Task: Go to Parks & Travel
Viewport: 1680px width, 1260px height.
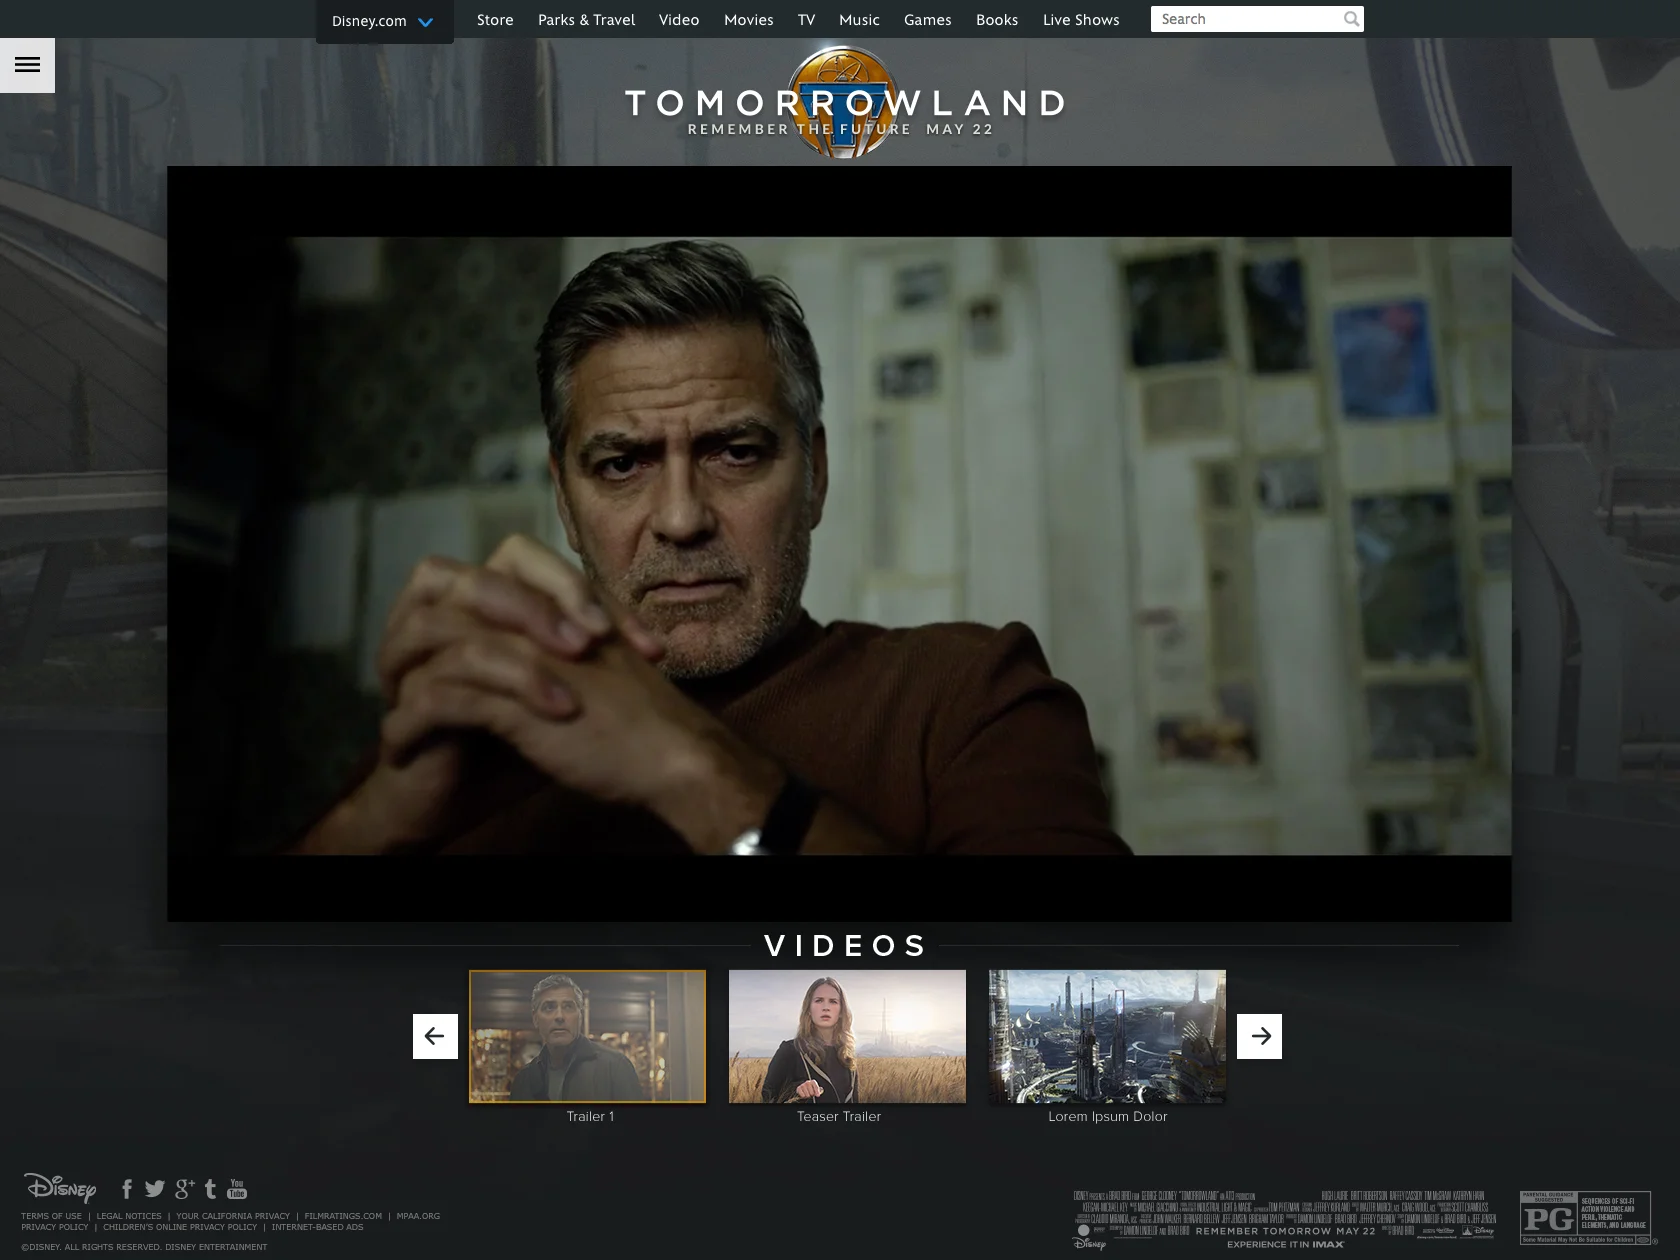Action: [x=586, y=20]
